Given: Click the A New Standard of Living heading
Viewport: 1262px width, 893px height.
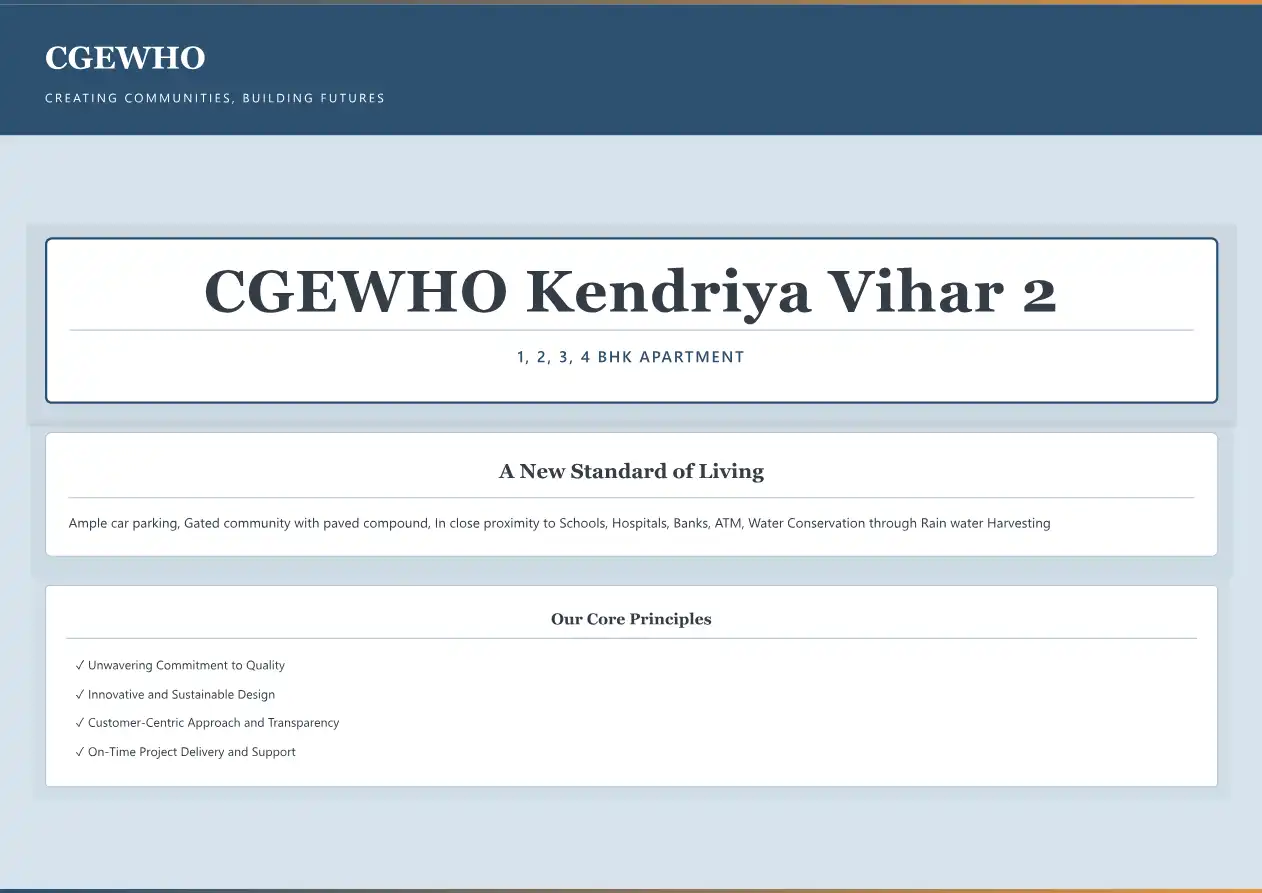Looking at the screenshot, I should click(630, 471).
